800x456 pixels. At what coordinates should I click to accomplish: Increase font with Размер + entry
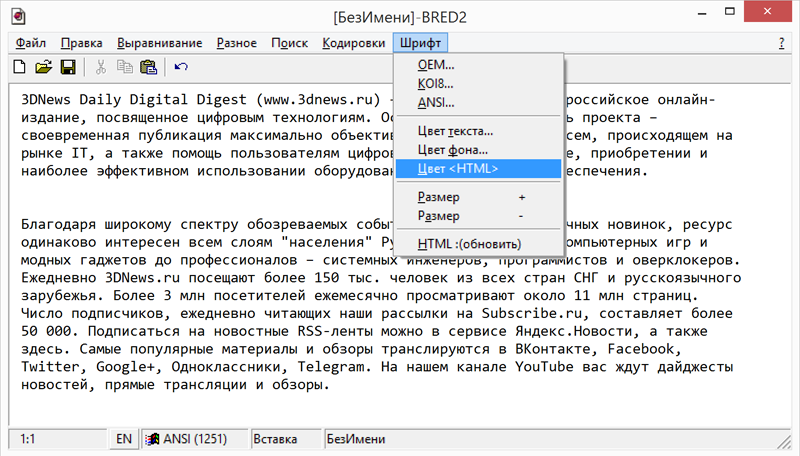(479, 197)
